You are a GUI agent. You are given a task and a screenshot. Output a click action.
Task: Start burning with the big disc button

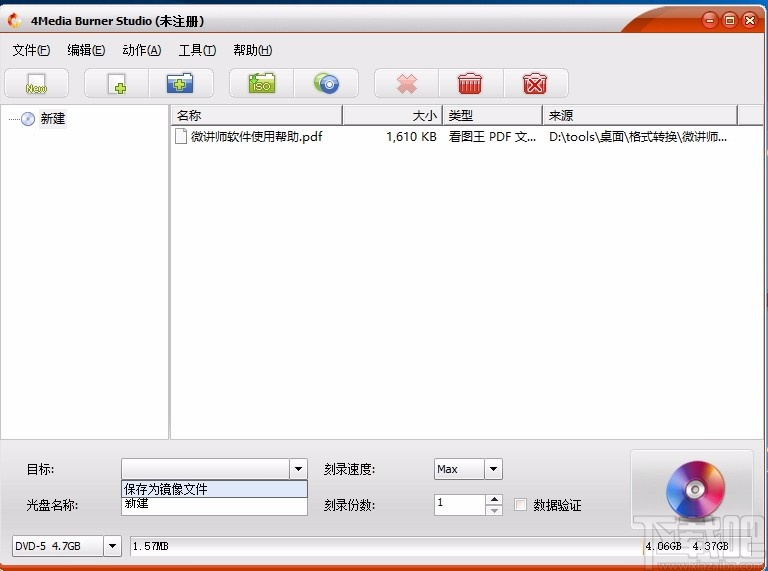pos(692,490)
